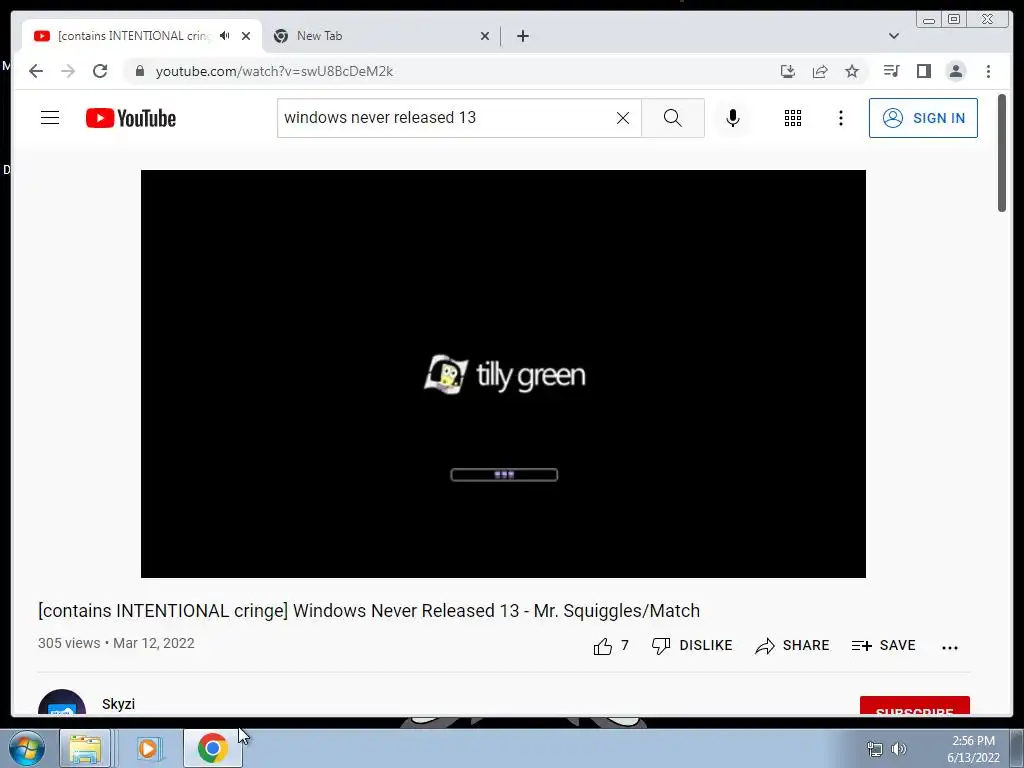Open the clock and date in the tray
The width and height of the screenshot is (1024, 768).
[973, 749]
